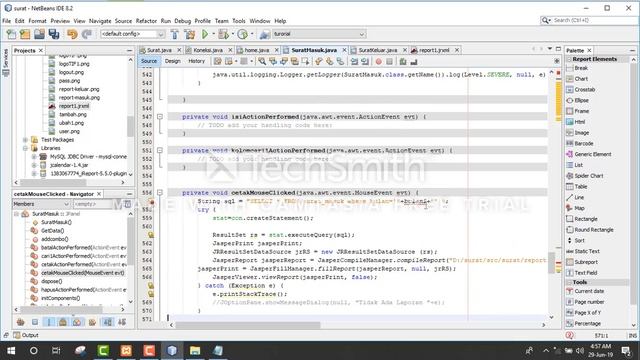The width and height of the screenshot is (640, 360).
Task: Click the grey Redo arrow icon
Action: click(87, 34)
